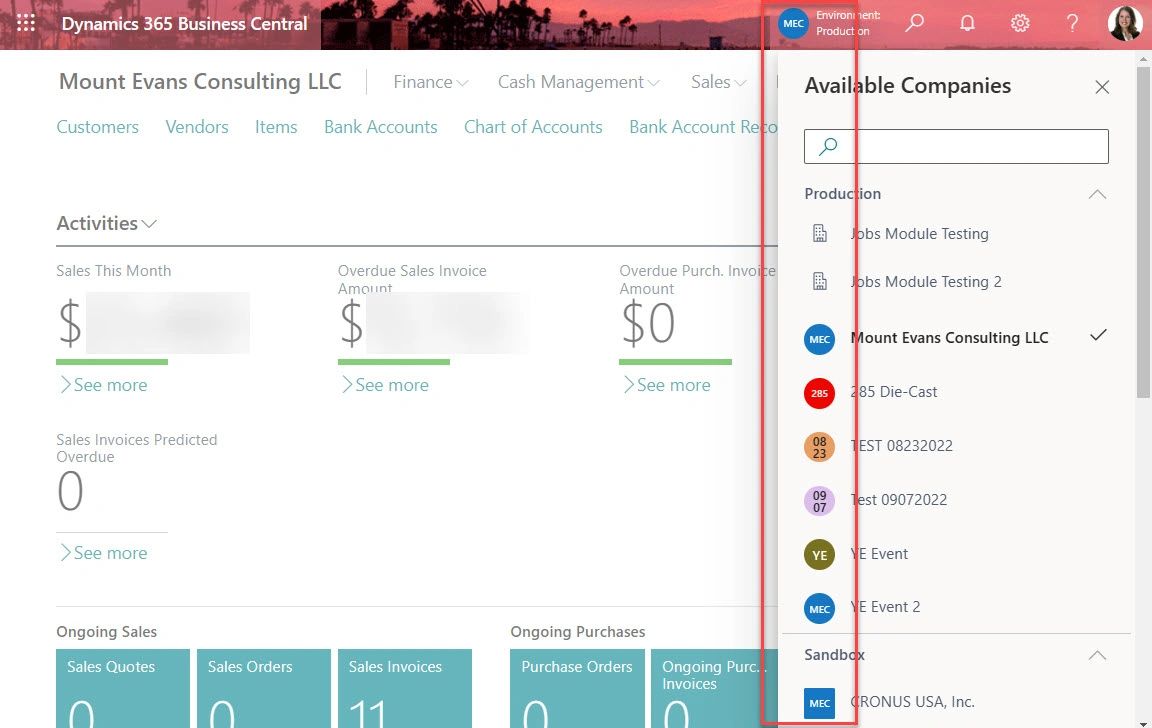Collapse the Sandbox group
The image size is (1152, 728).
click(x=1097, y=655)
